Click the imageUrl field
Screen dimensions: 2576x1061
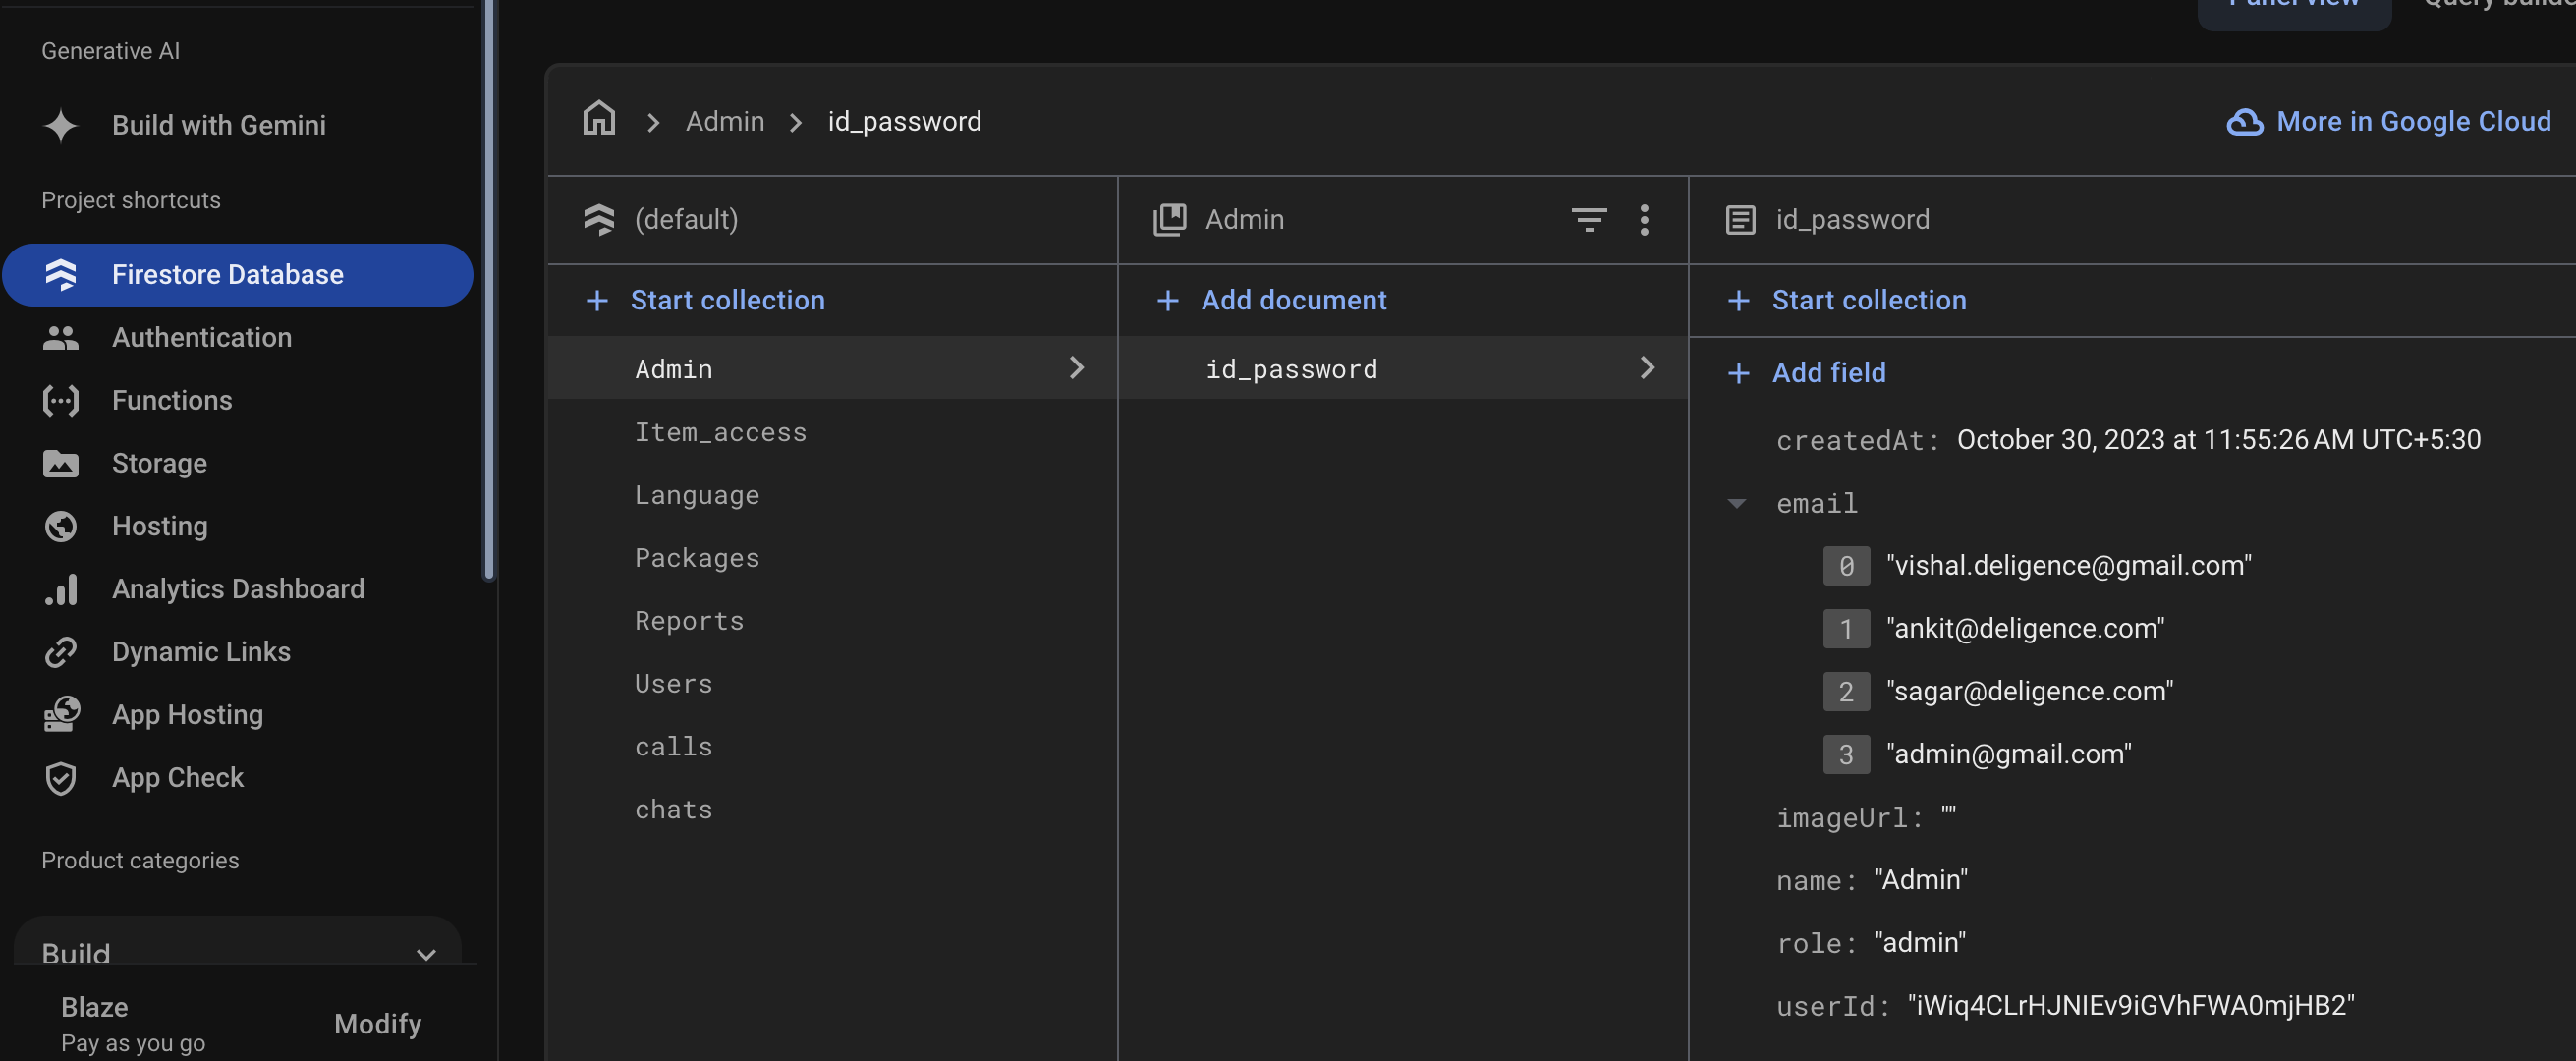[1865, 818]
